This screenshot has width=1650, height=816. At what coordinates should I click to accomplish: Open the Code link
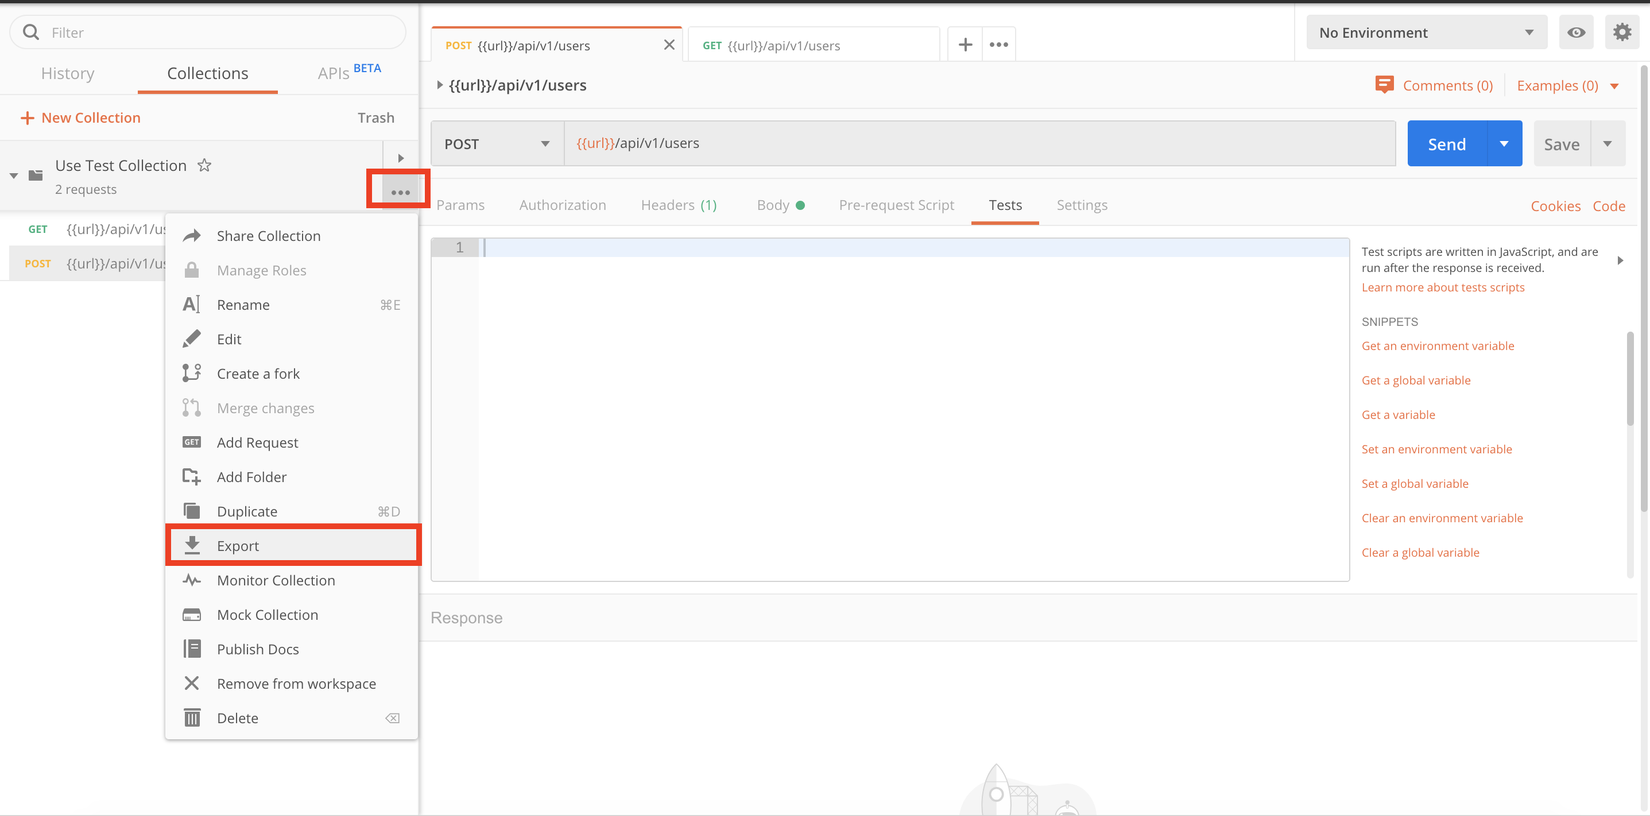click(x=1608, y=206)
